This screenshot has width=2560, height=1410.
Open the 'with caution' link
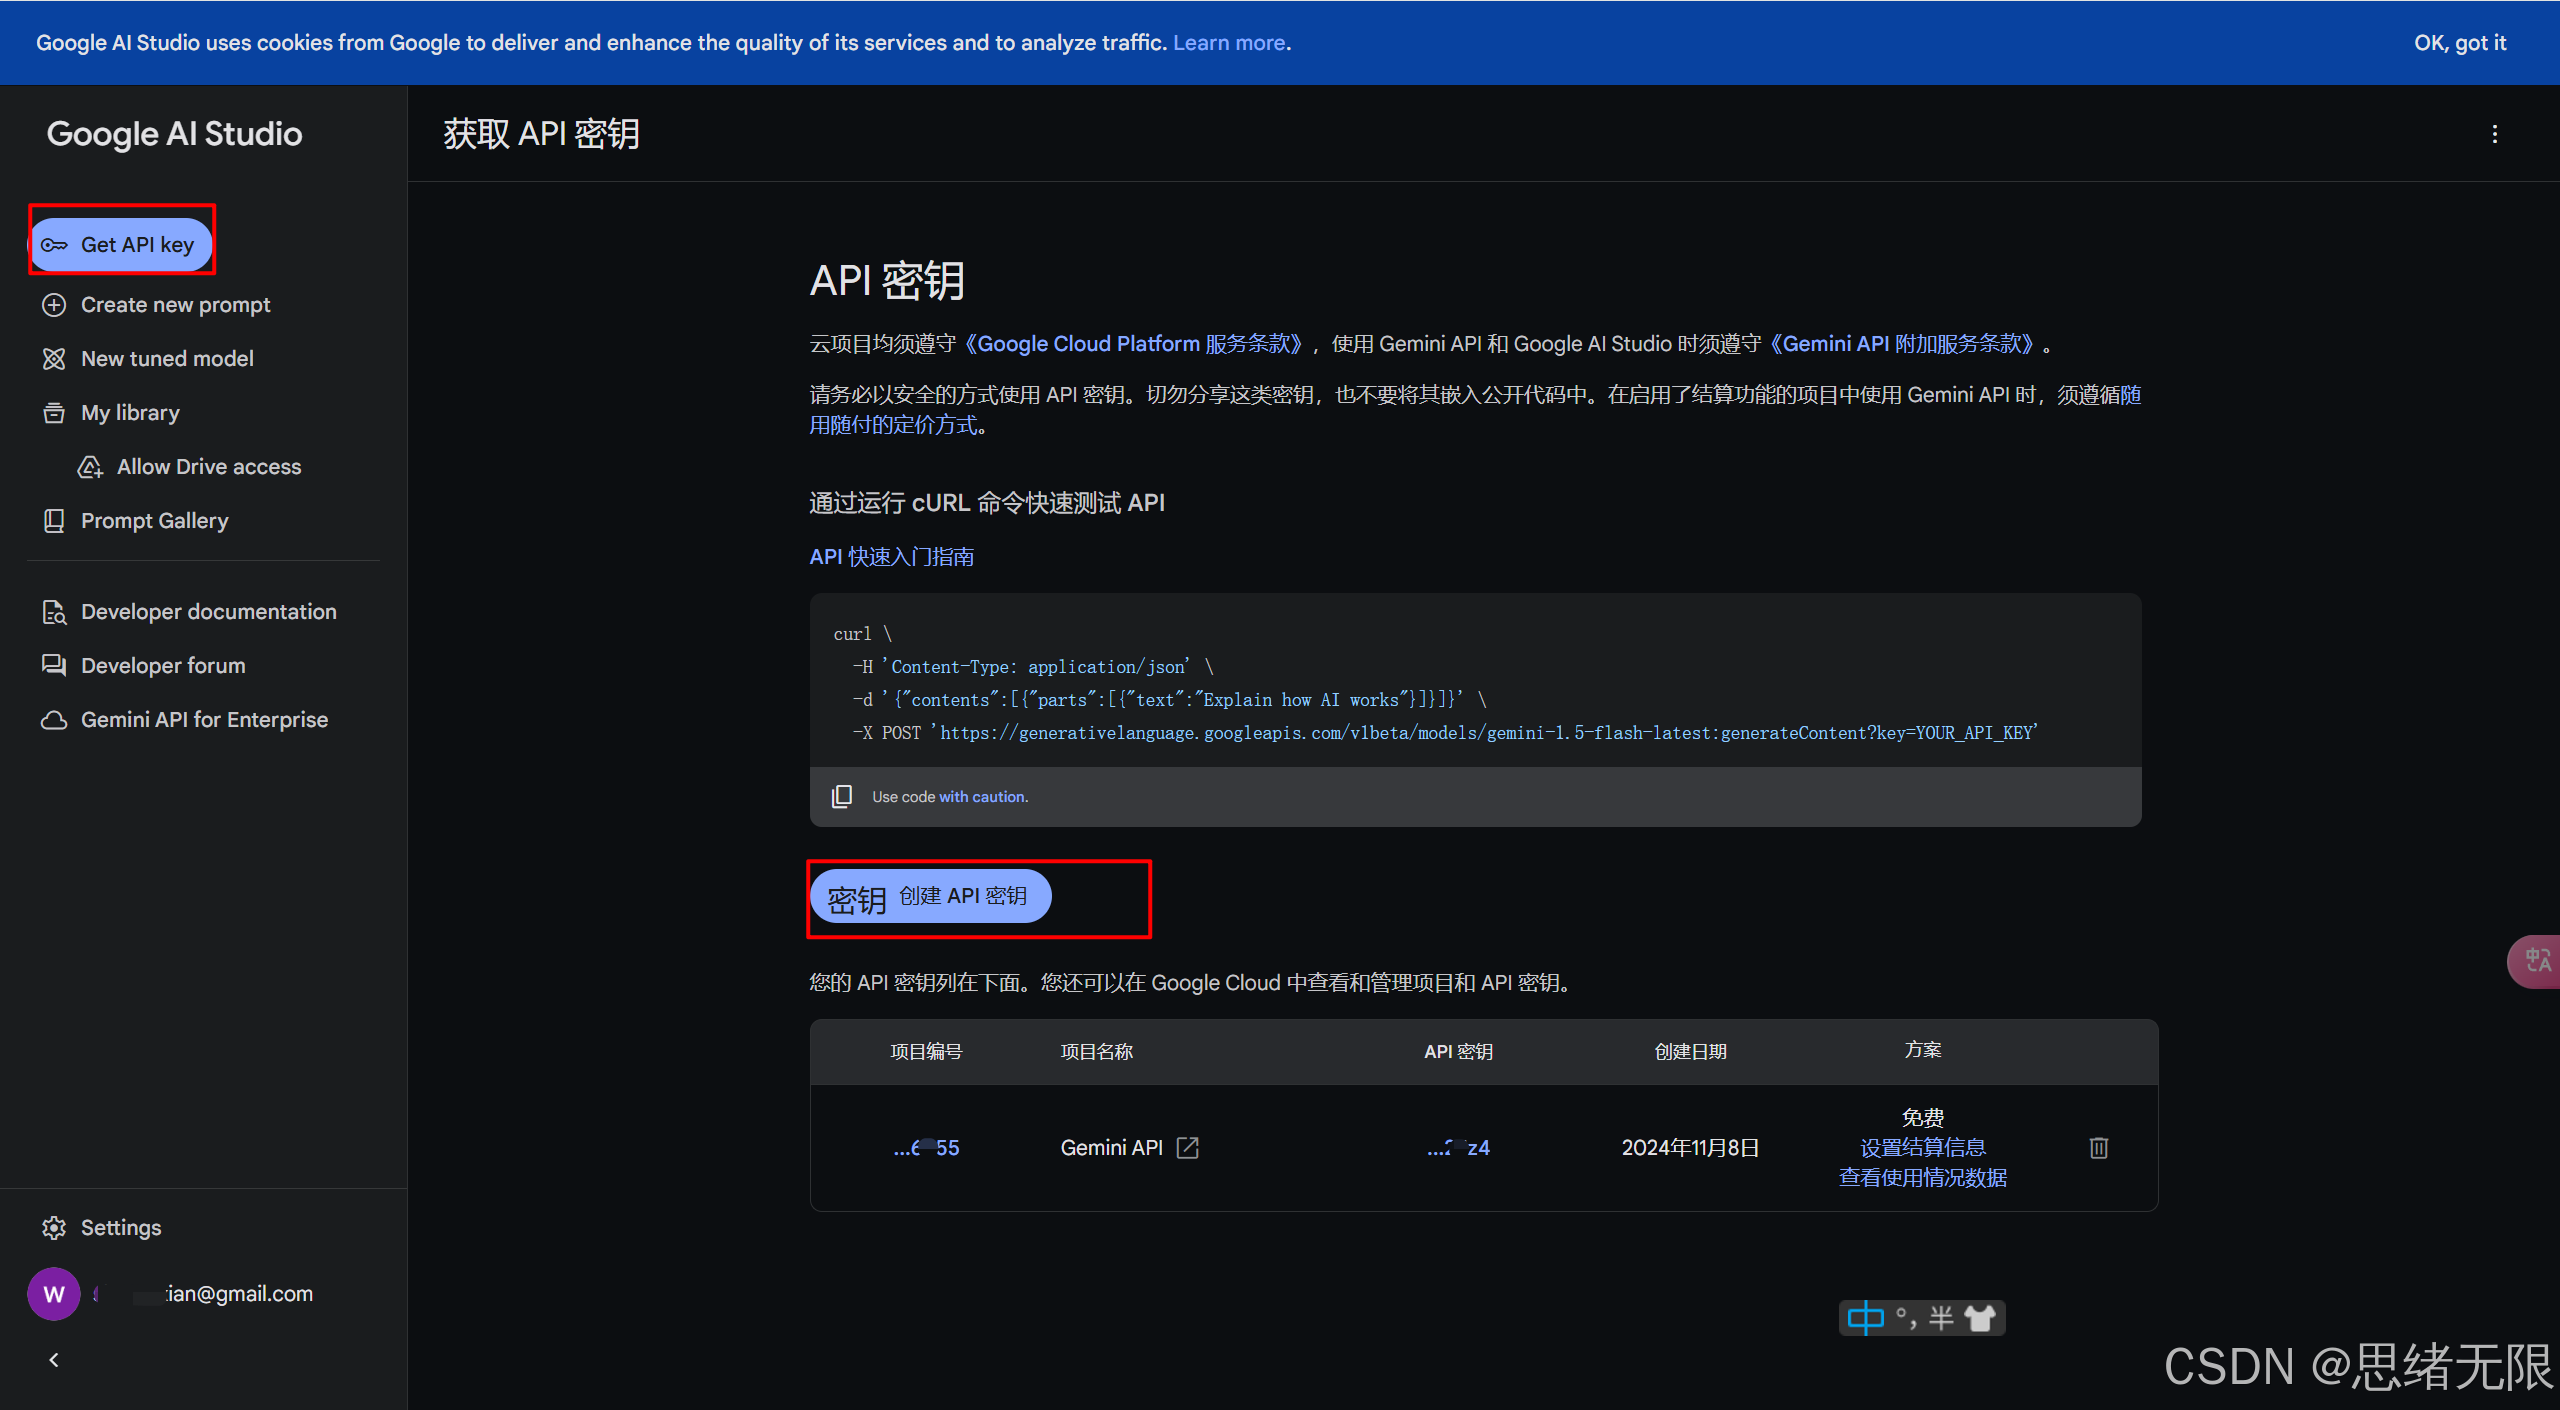983,796
